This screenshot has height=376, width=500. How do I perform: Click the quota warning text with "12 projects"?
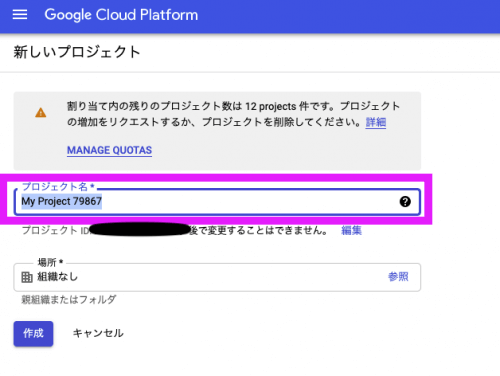[x=233, y=114]
